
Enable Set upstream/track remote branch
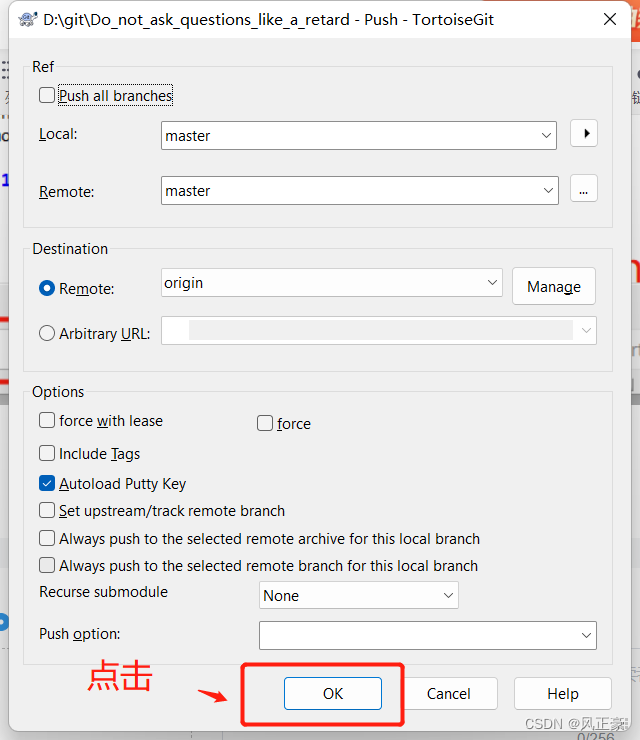(x=47, y=510)
